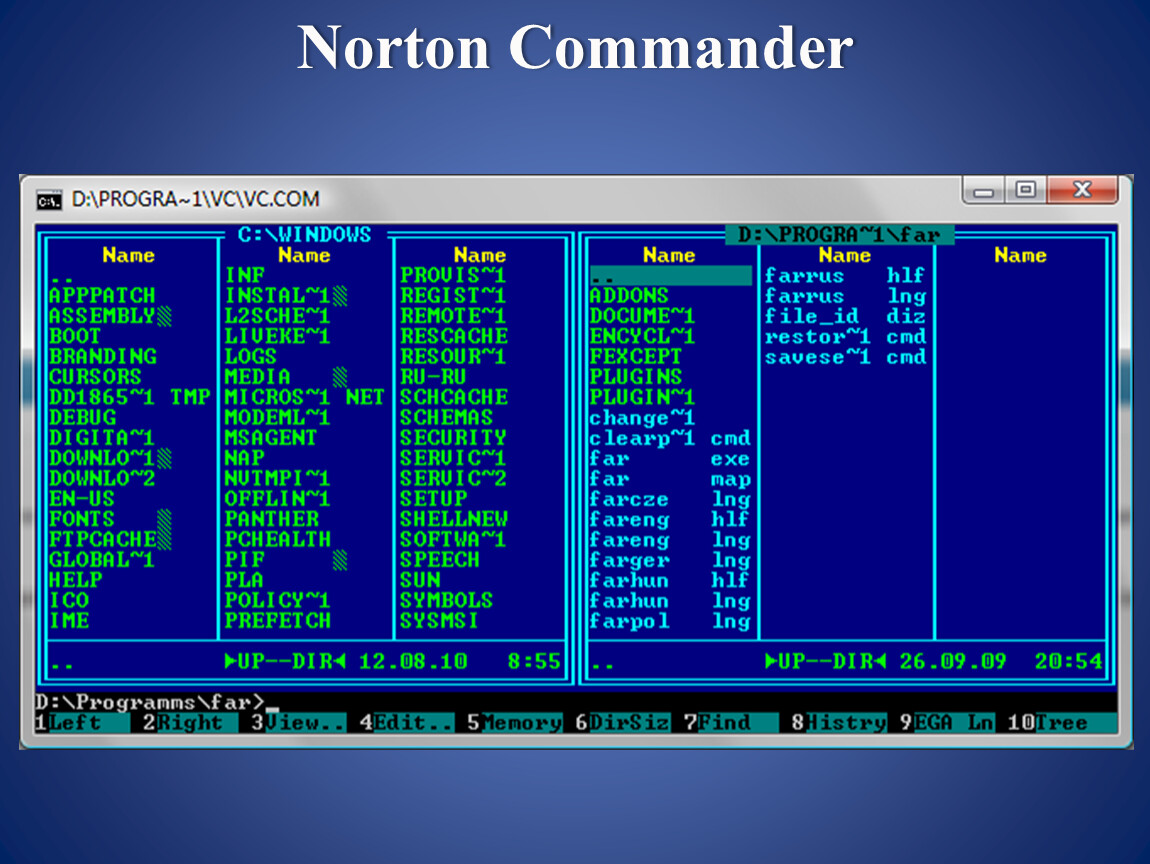Select the PCHEALTH folder
This screenshot has height=864, width=1150.
tap(278, 540)
